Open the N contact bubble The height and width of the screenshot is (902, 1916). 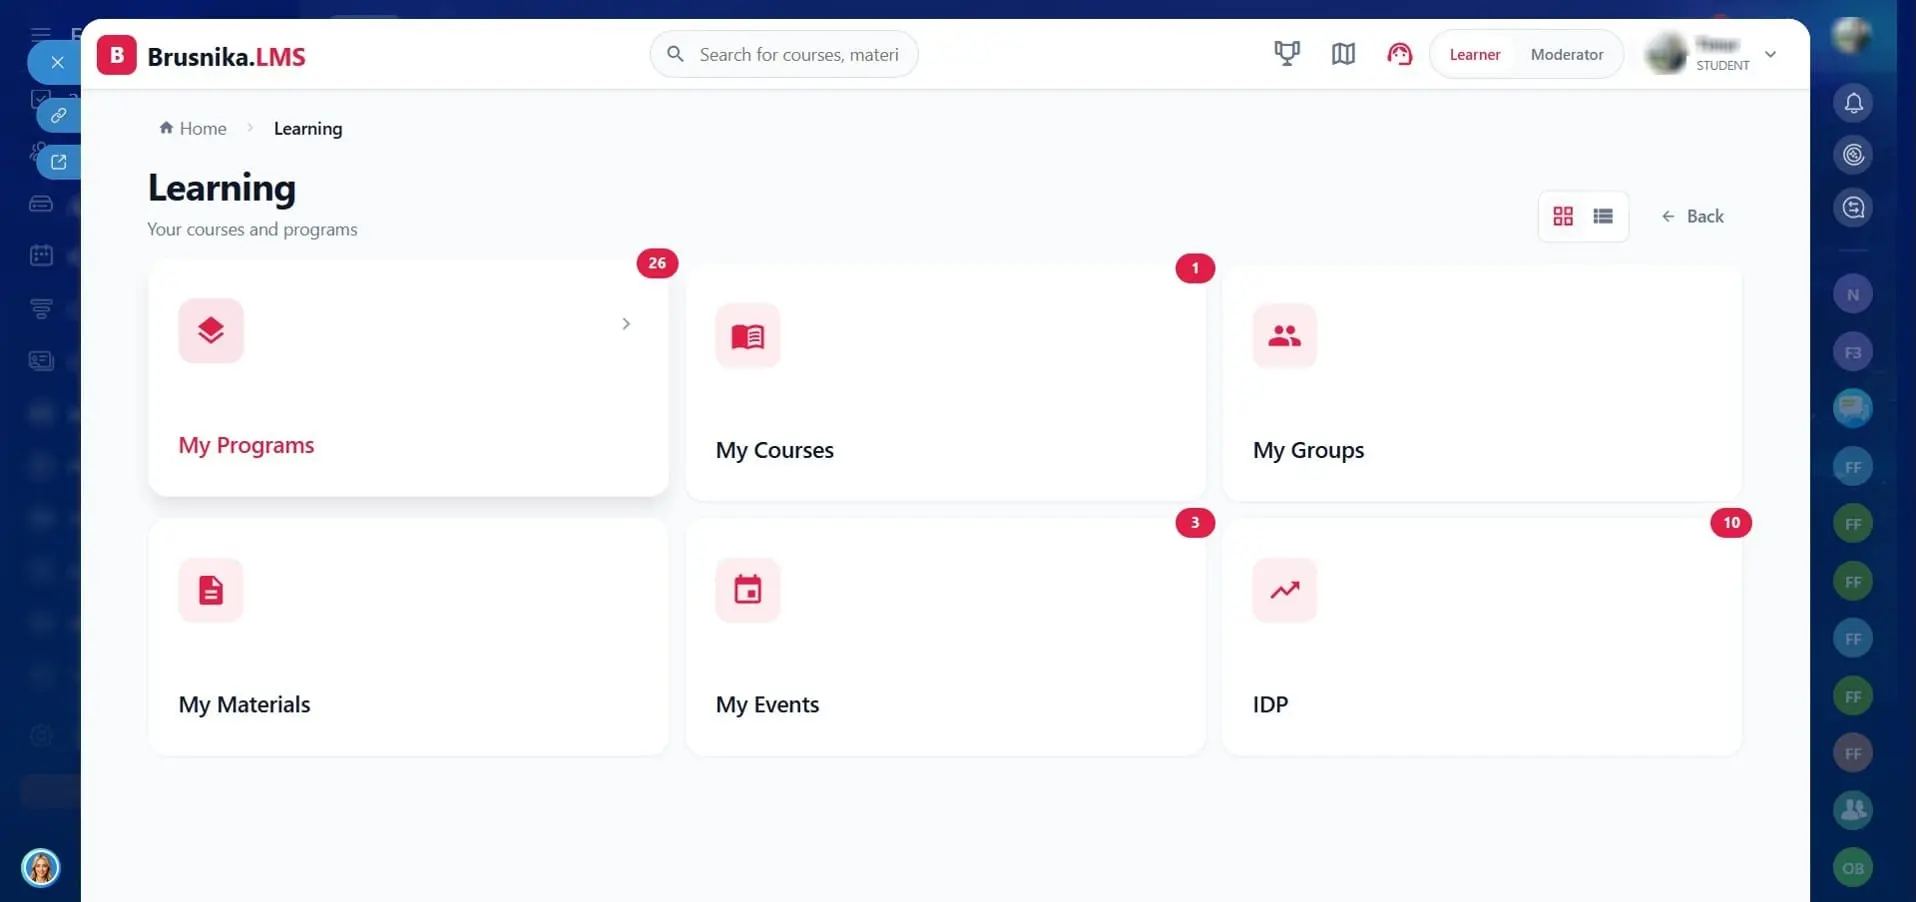[1853, 294]
